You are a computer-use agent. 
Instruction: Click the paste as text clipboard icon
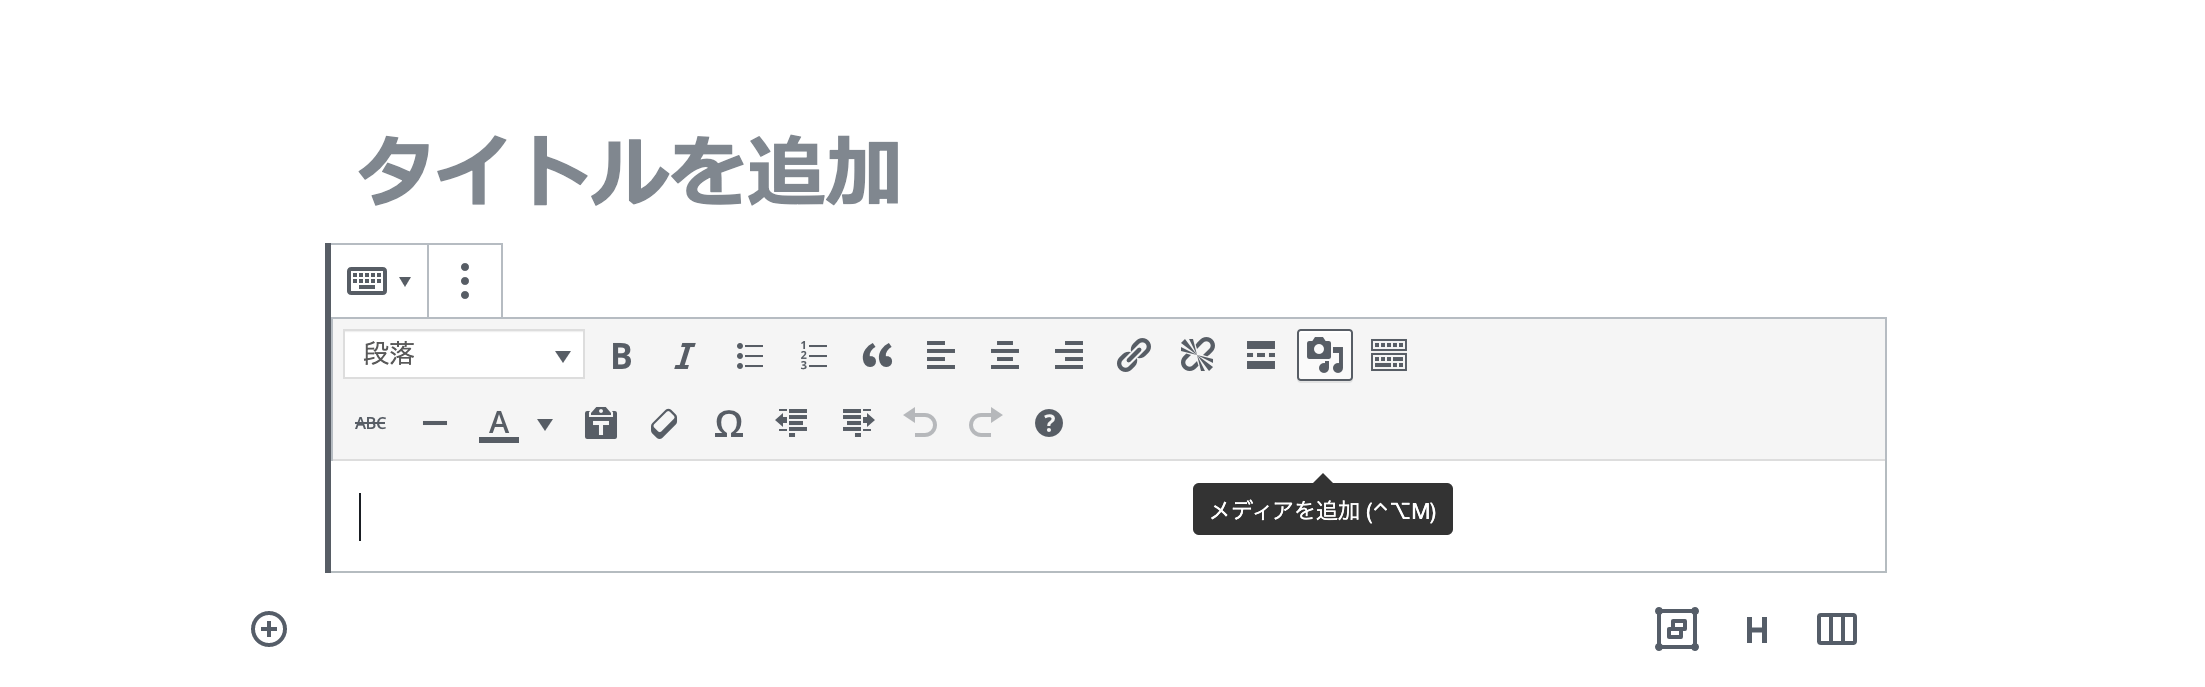601,423
